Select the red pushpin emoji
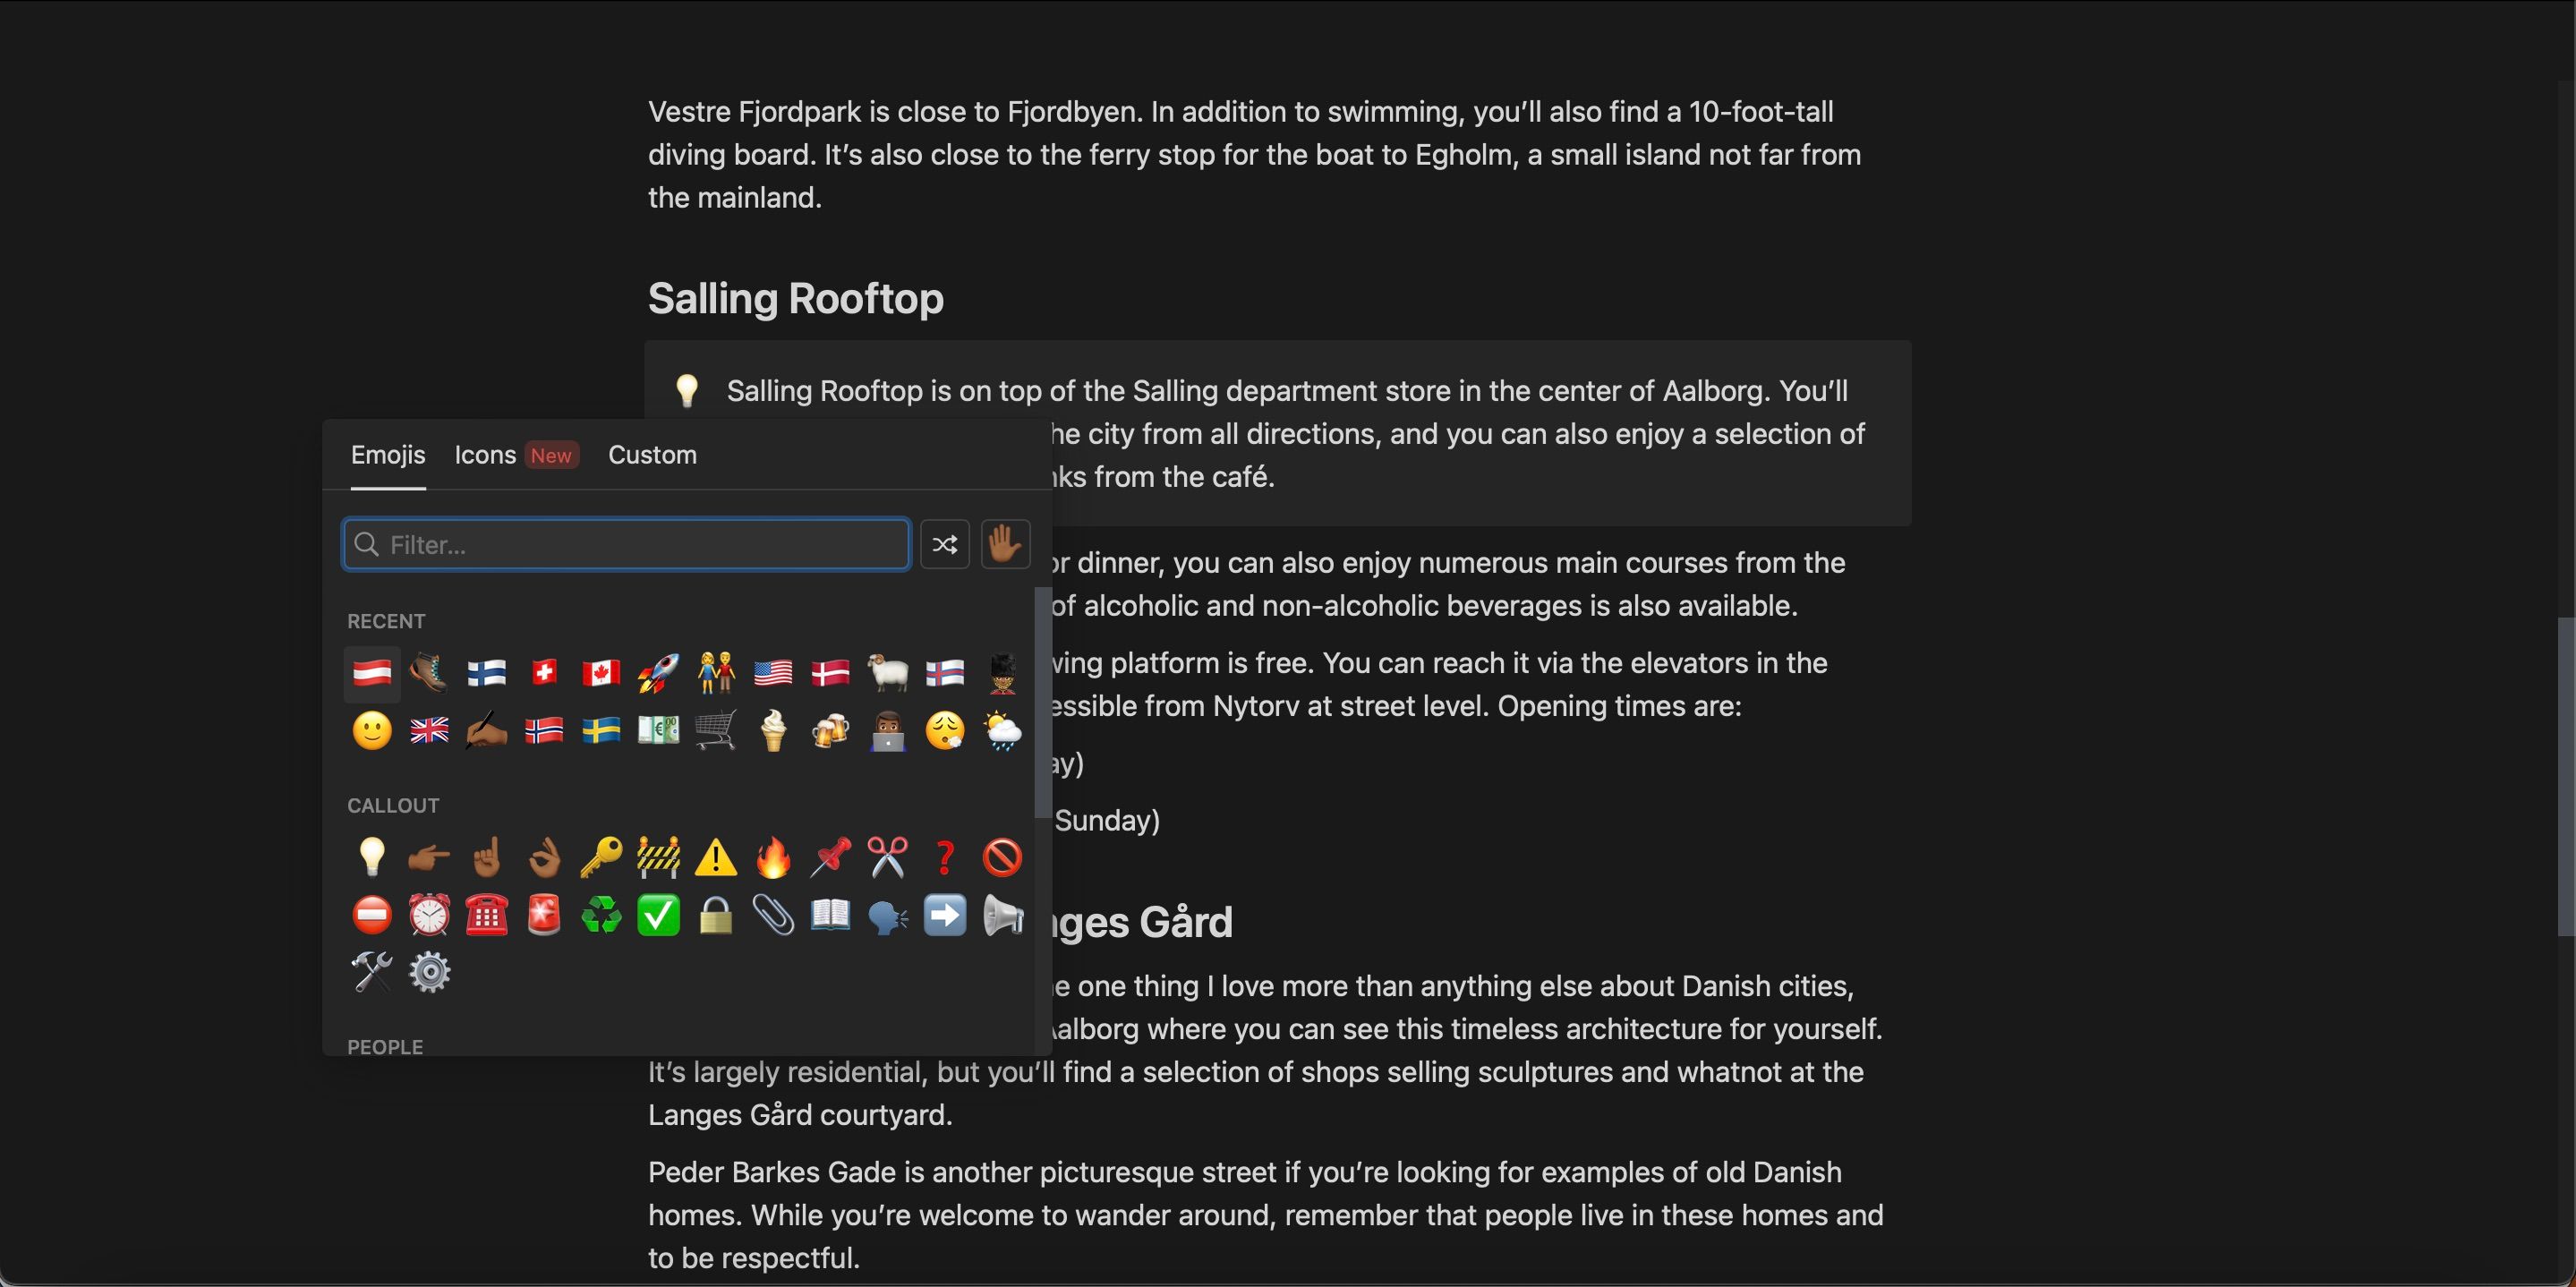The image size is (2576, 1287). pos(830,857)
